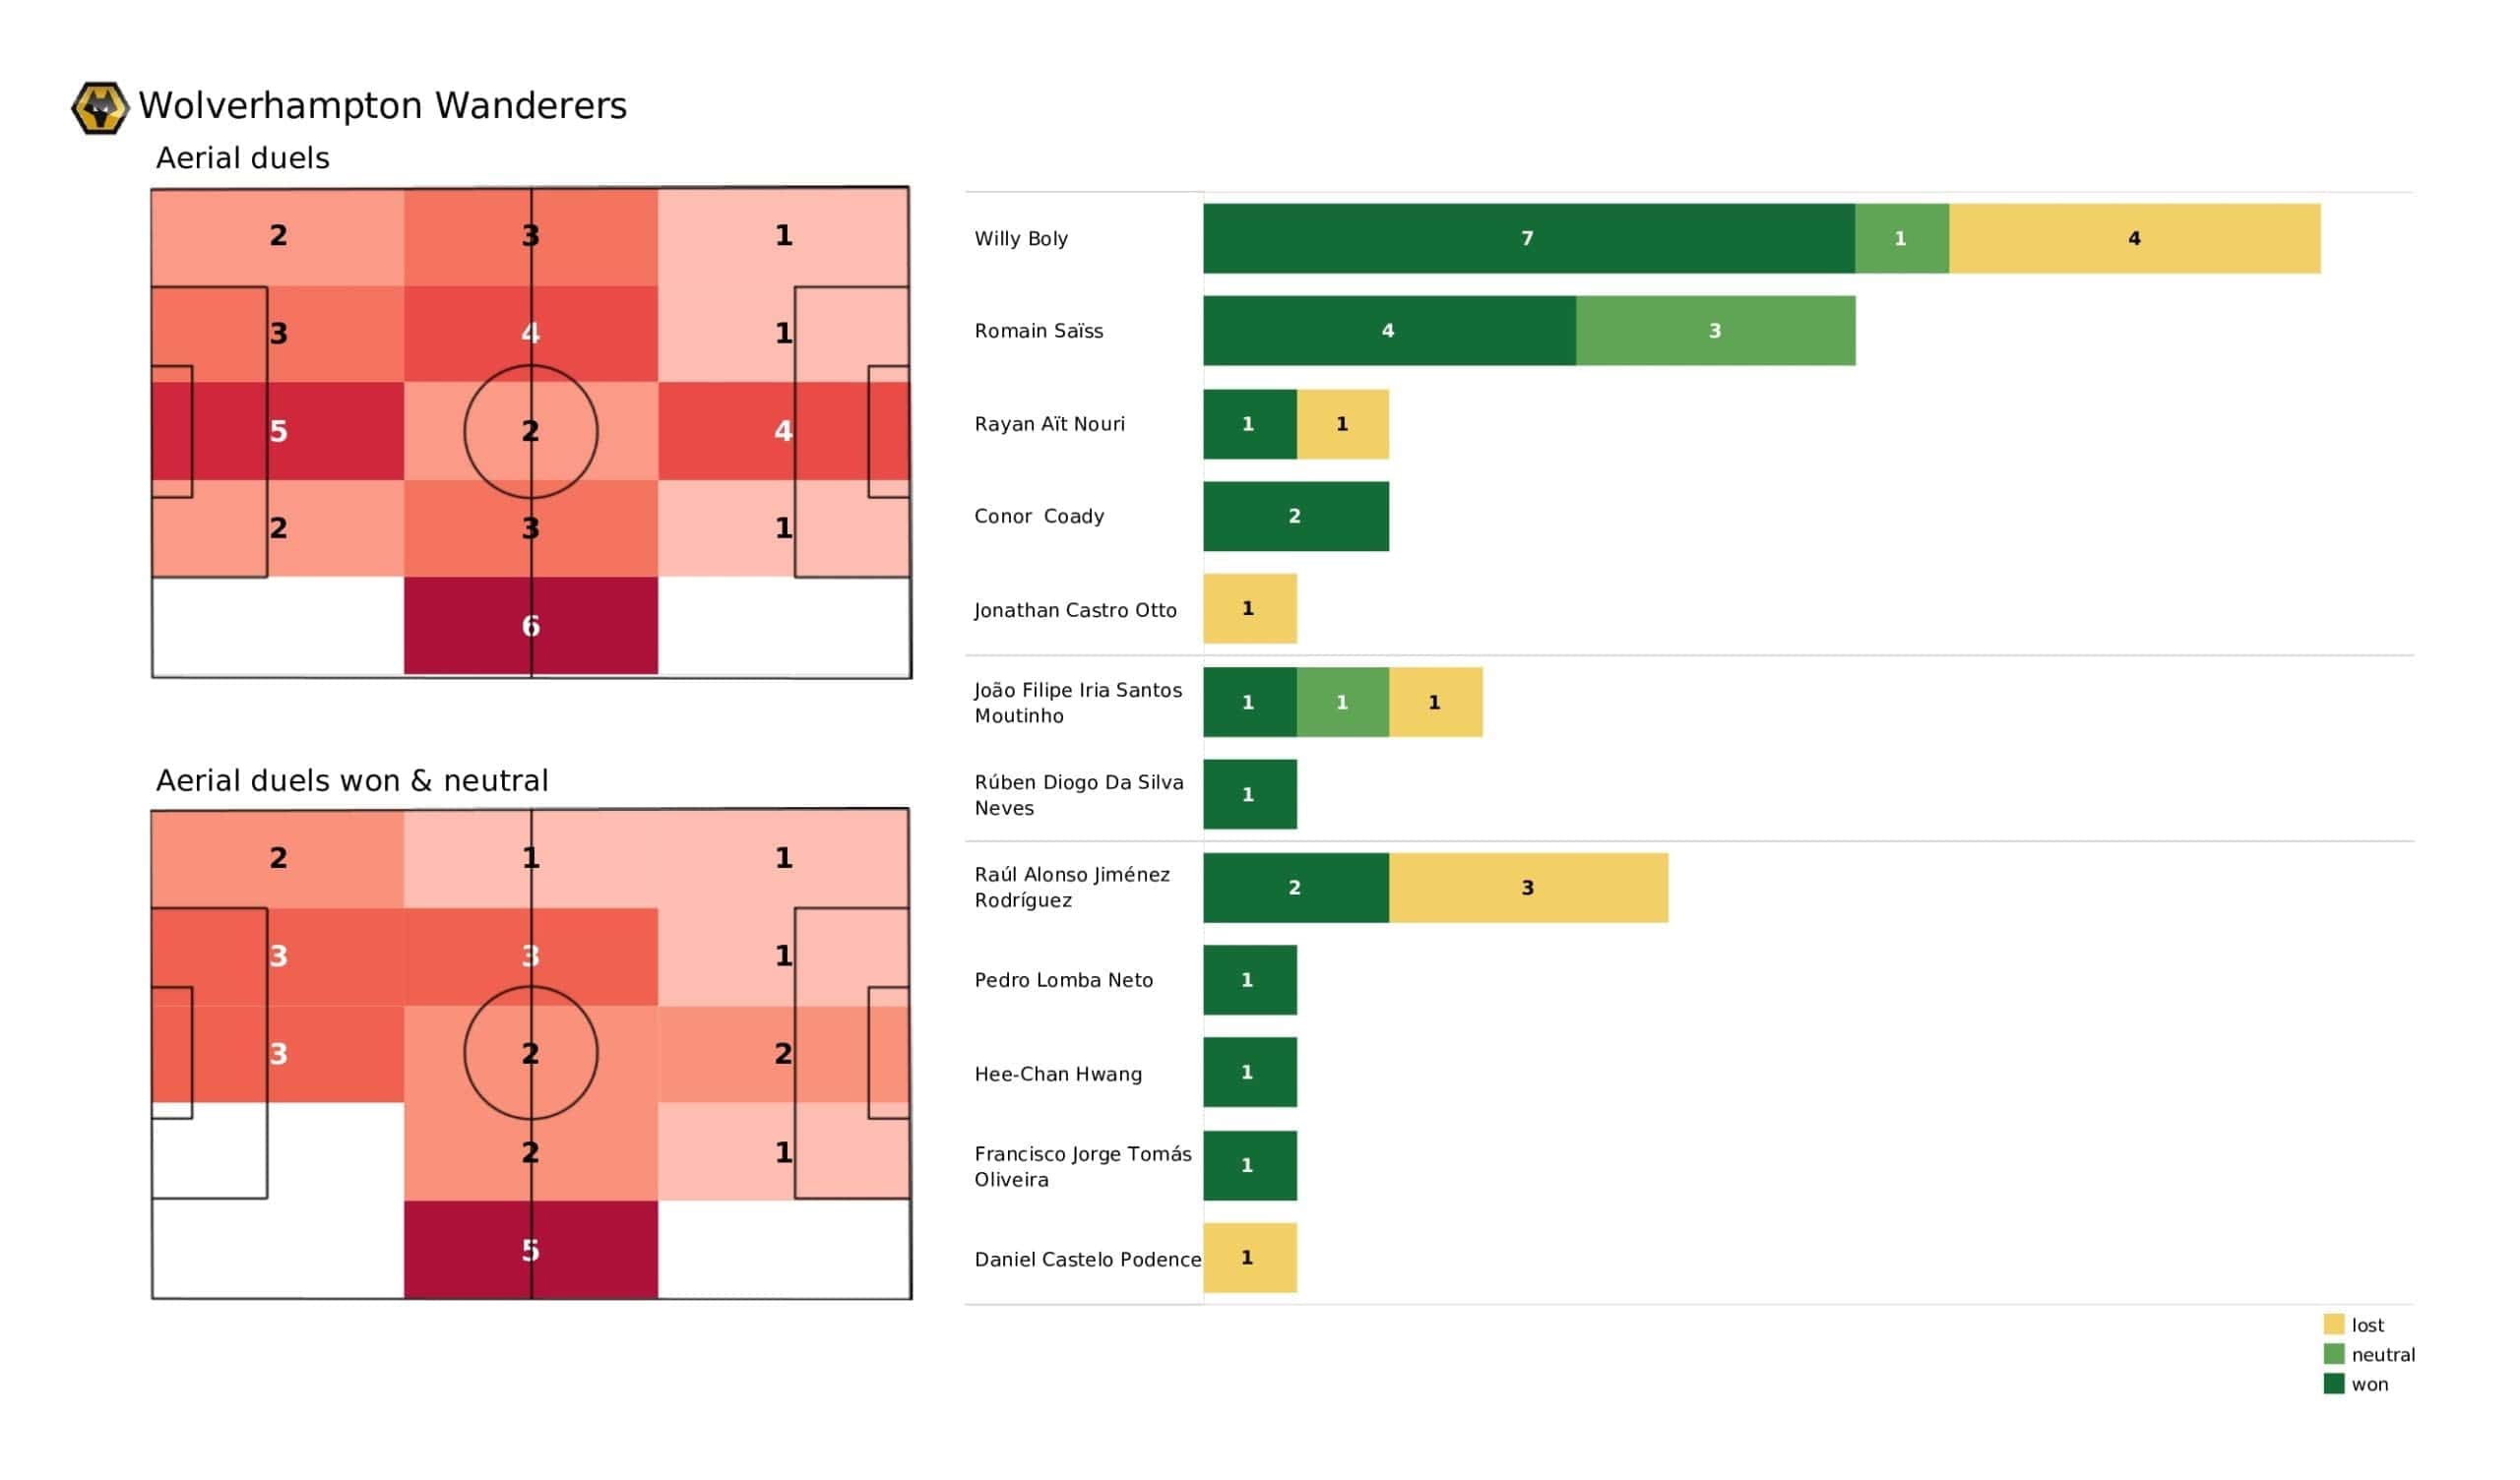
Task: Click the Pedro Lomba Neto player name
Action: 1063,981
